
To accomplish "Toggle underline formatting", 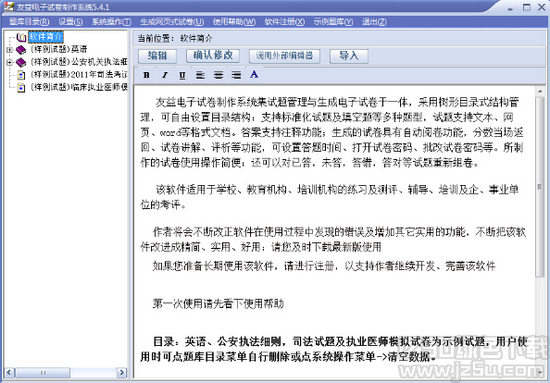I will point(182,75).
